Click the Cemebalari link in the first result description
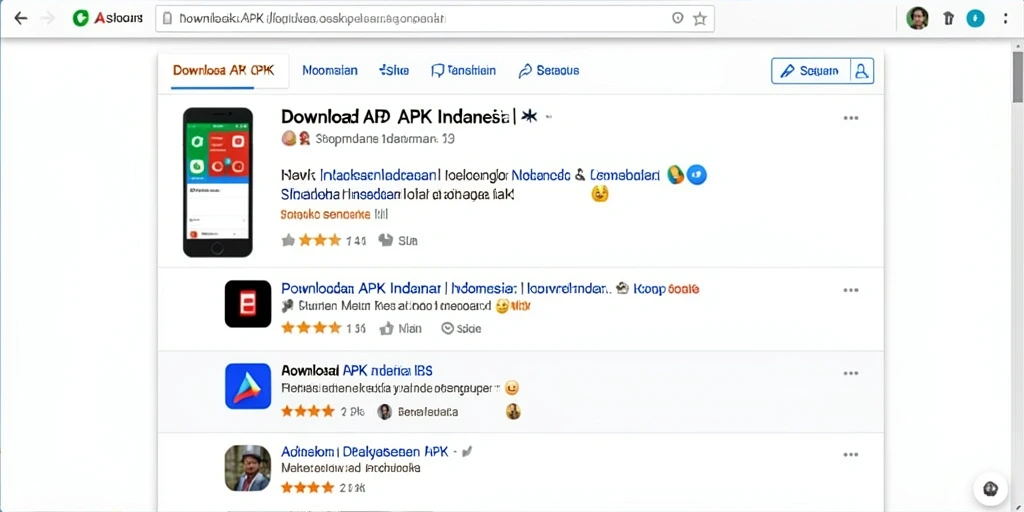Viewport: 1024px width, 512px height. coord(625,175)
